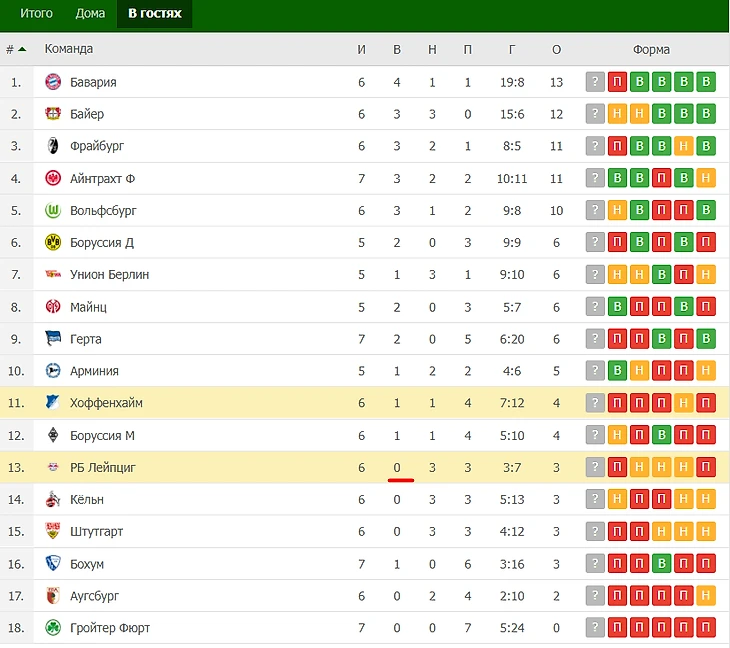Image resolution: width=730 pixels, height=648 pixels.
Task: Click Freiburg's last green В form badge
Action: point(706,146)
